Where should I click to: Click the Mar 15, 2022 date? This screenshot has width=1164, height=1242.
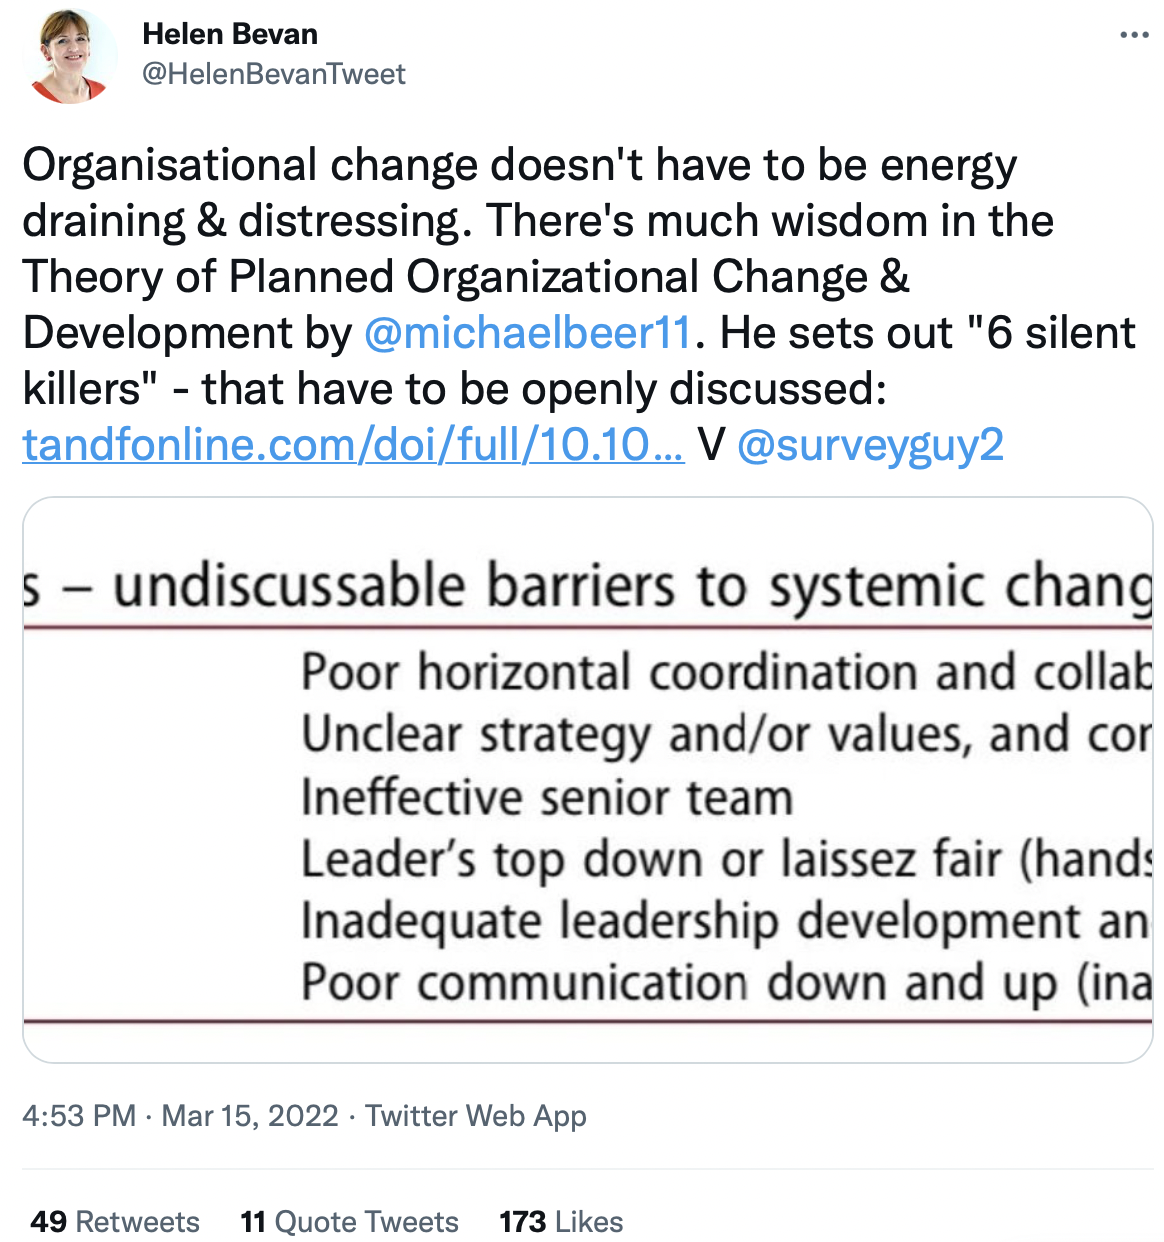click(250, 1115)
